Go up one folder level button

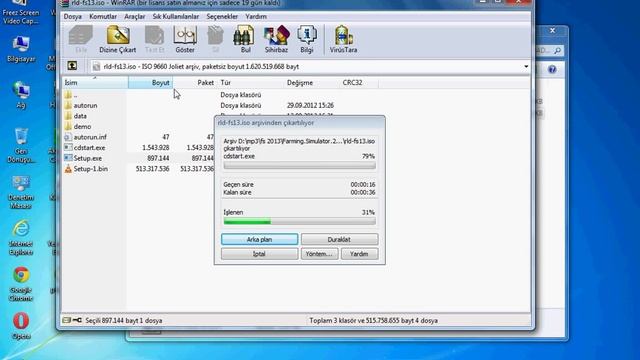[72, 66]
